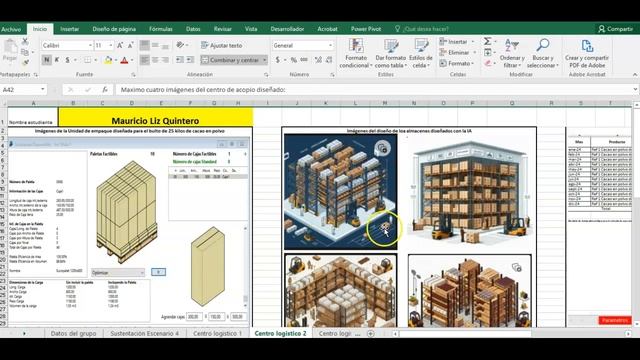640x360 pixels.
Task: Open the Datos del grupo sheet tab
Action: 73,333
